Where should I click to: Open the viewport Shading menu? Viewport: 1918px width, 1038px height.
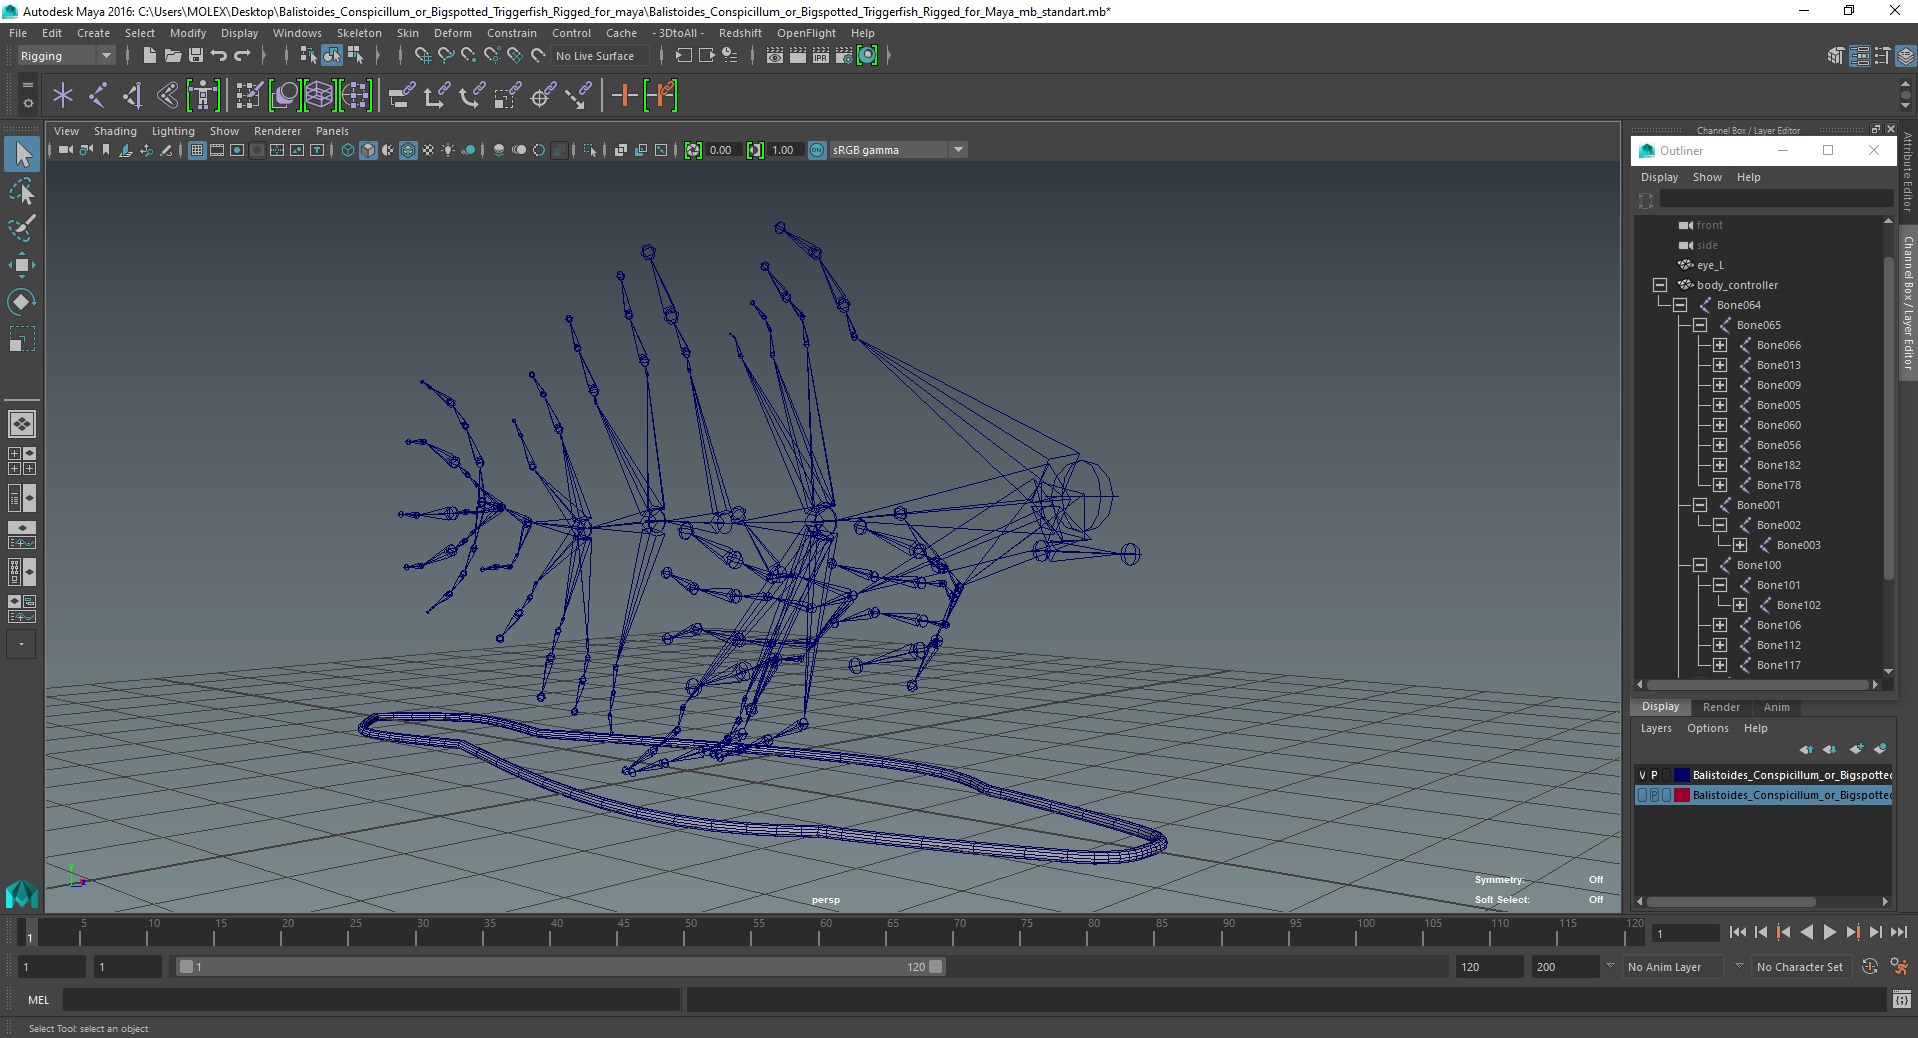(x=115, y=131)
